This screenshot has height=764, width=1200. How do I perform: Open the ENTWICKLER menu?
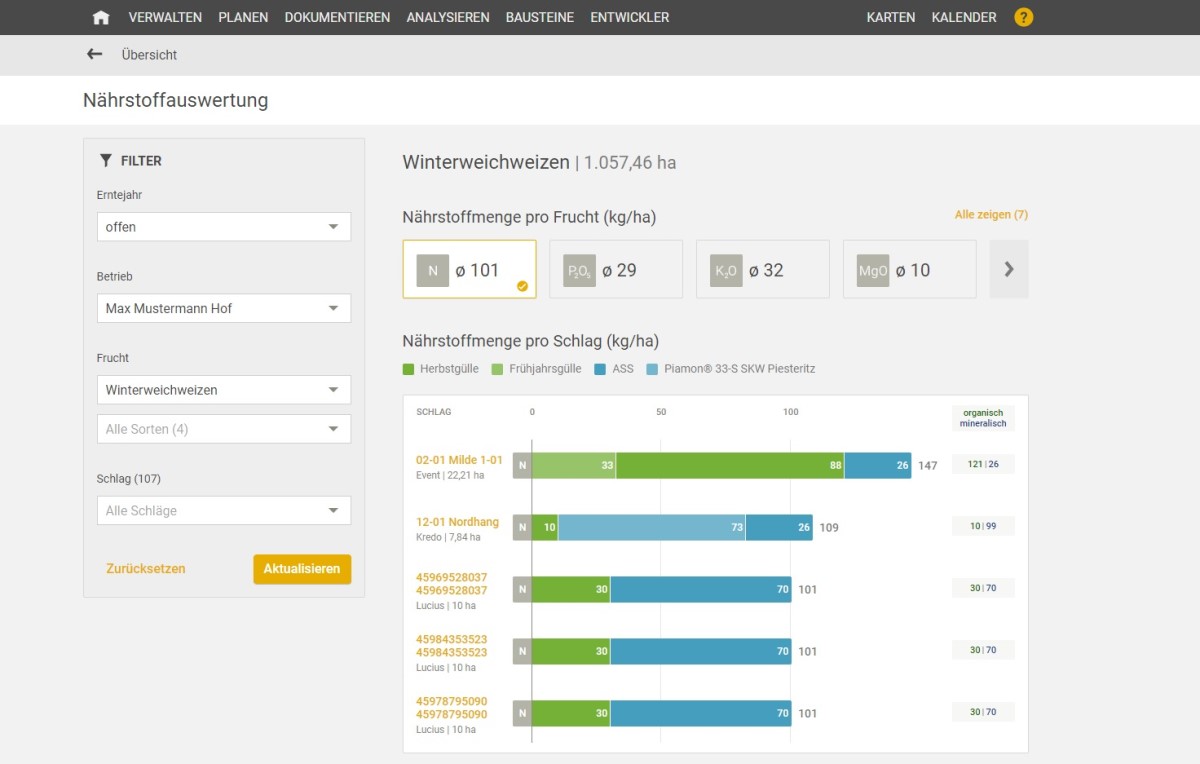[630, 17]
